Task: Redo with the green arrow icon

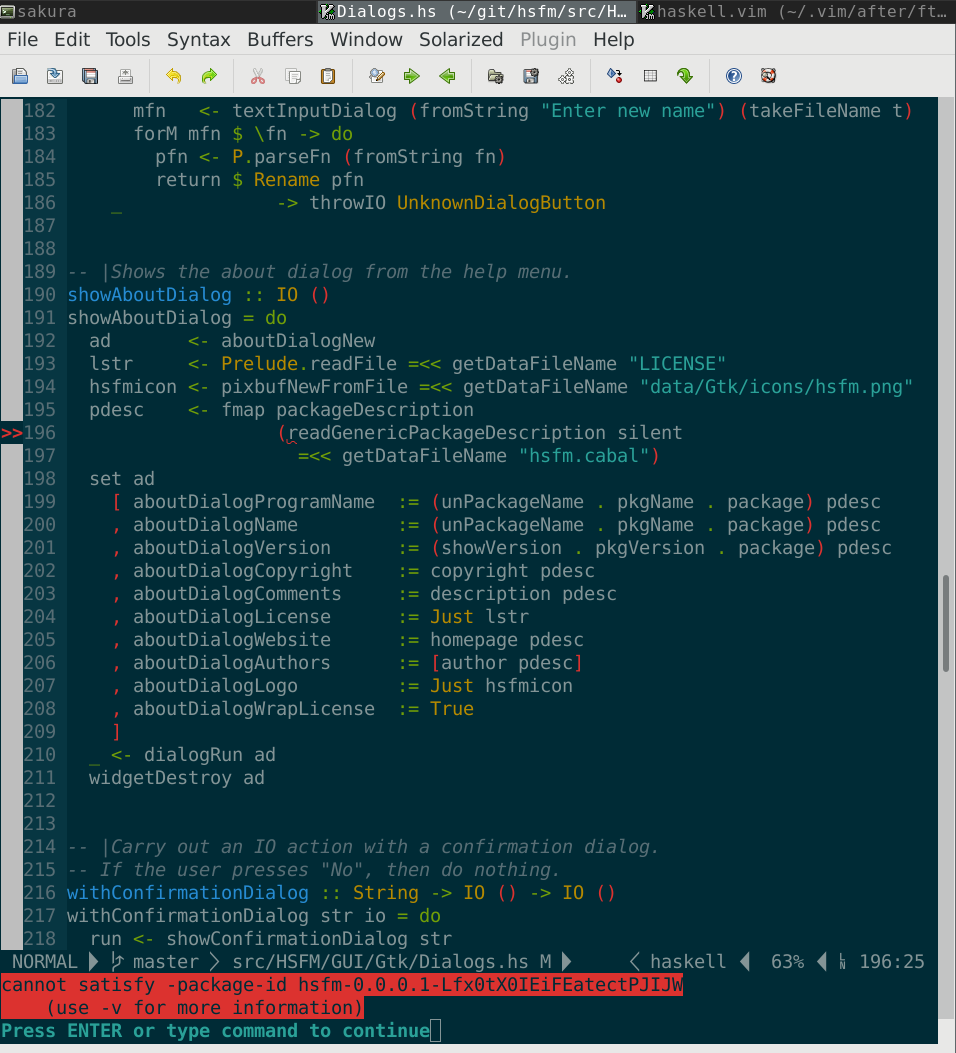Action: (209, 76)
